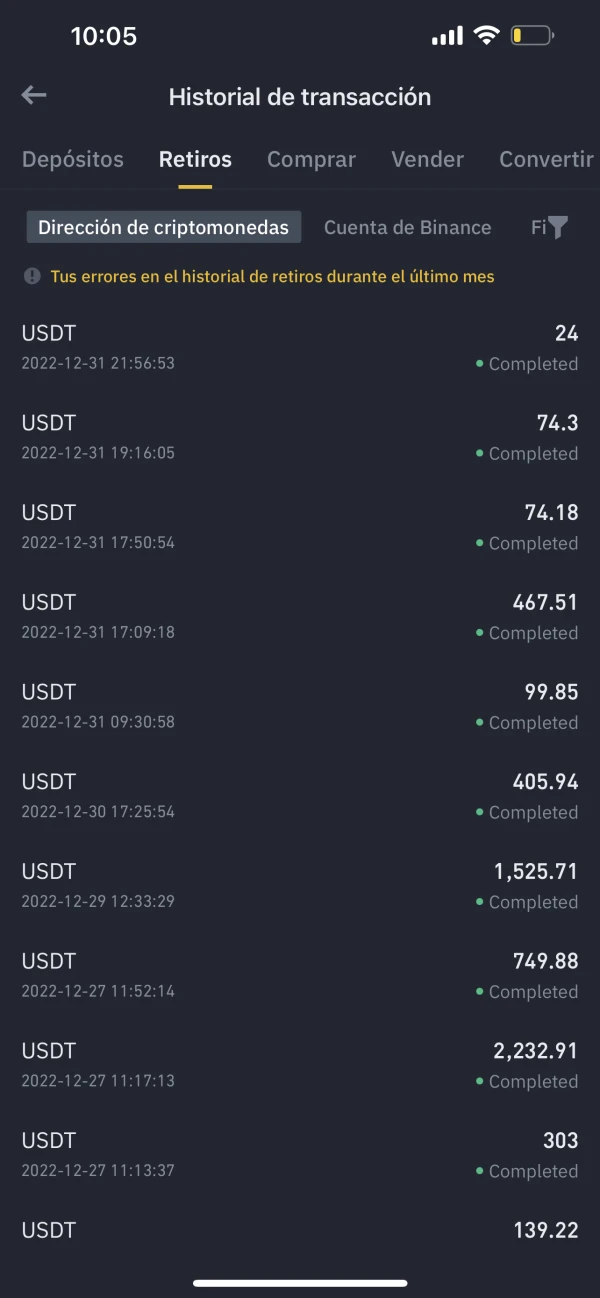This screenshot has height=1298, width=600.
Task: Open the filter funnel icon
Action: (557, 228)
